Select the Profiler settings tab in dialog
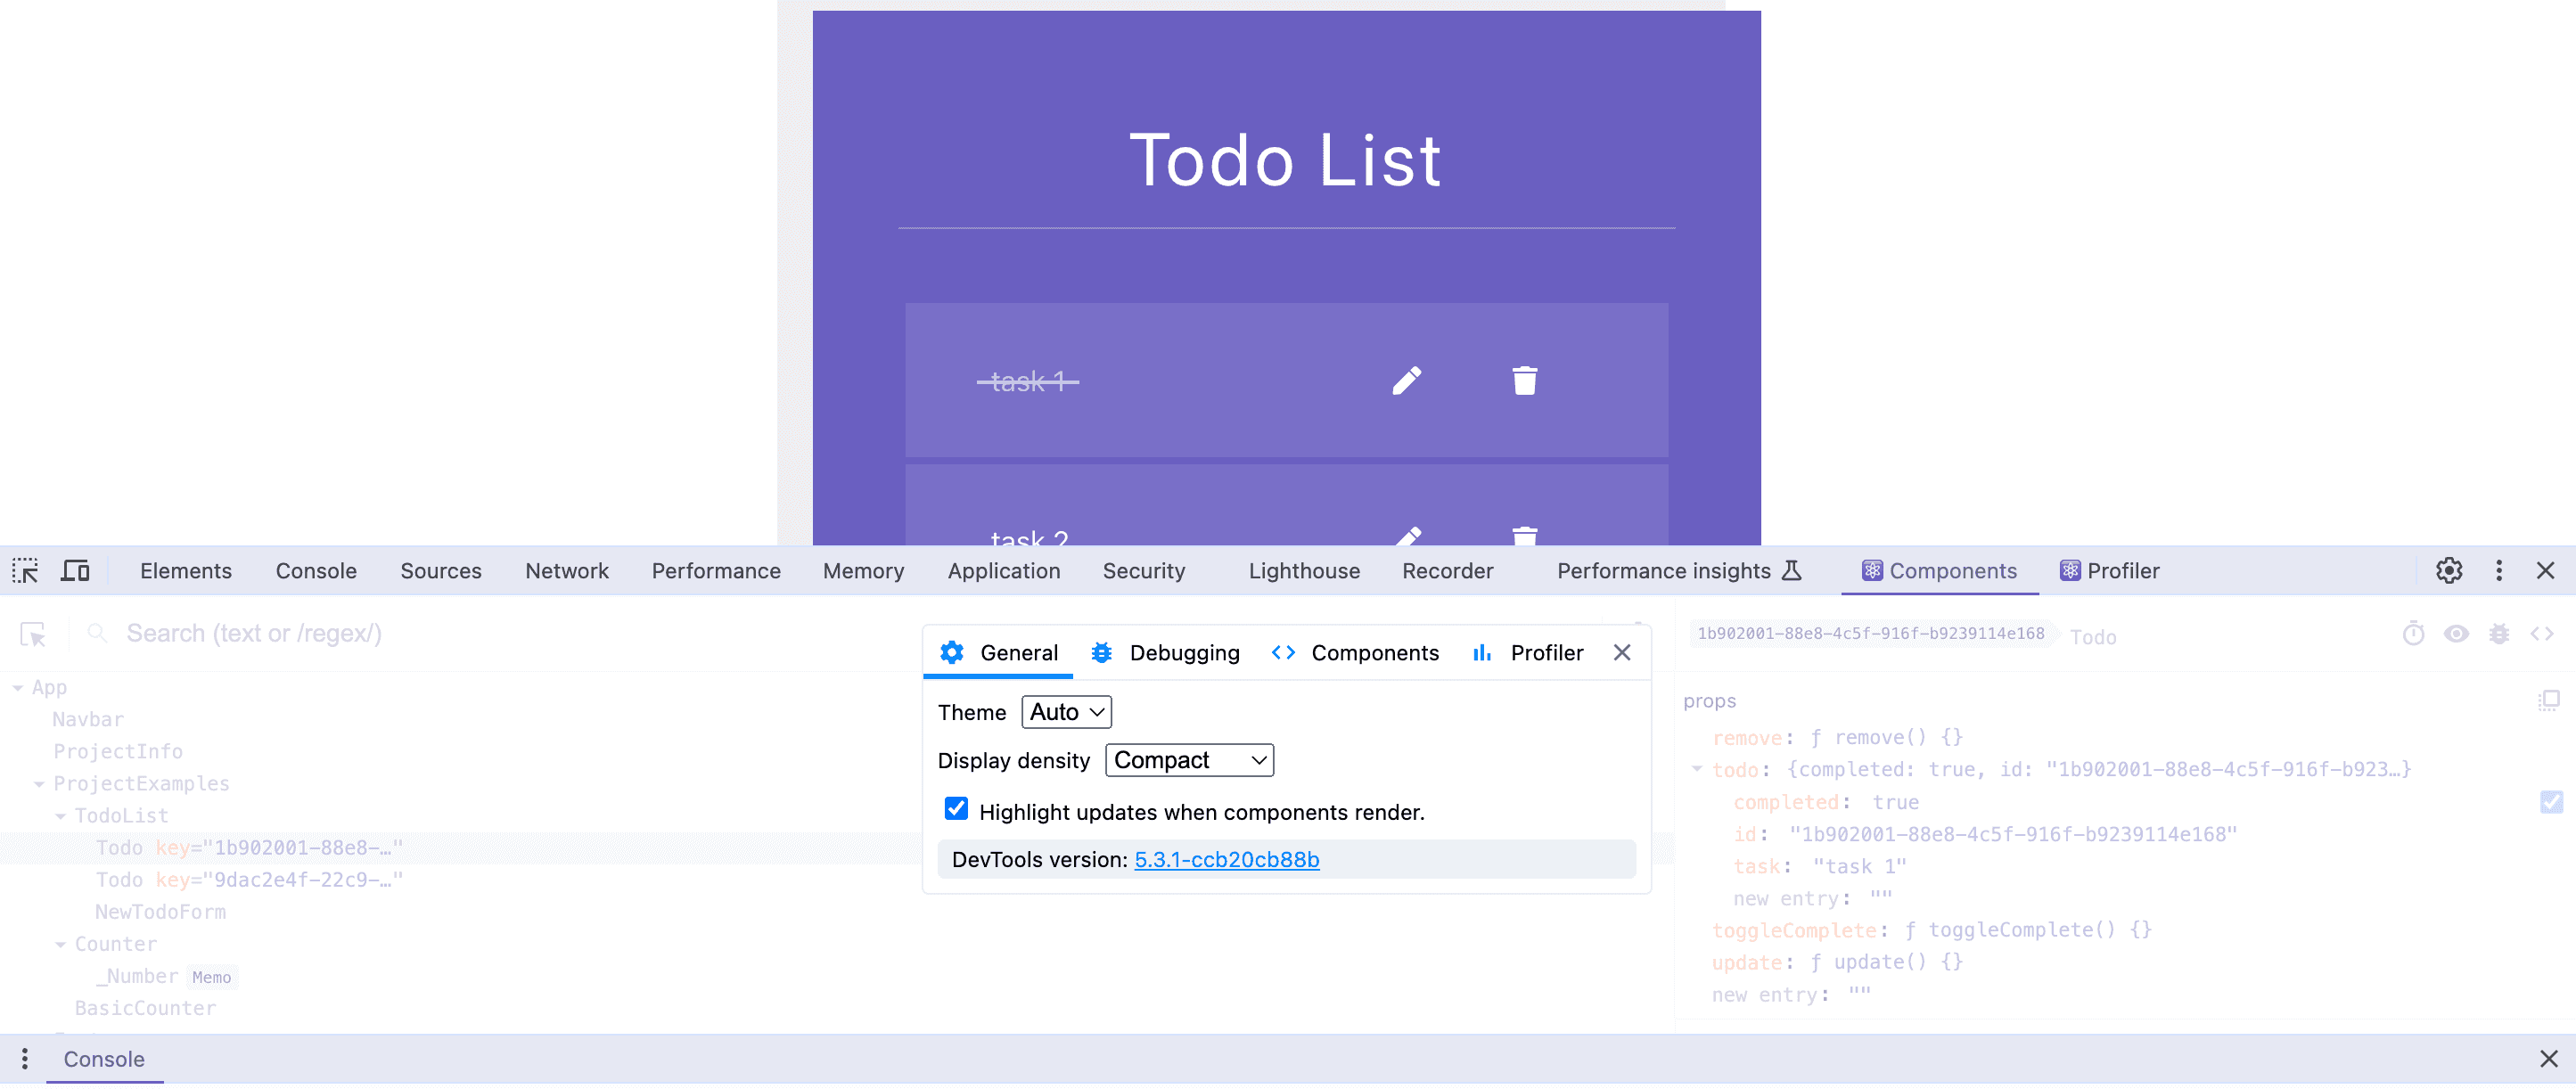2576x1089 pixels. [1528, 653]
